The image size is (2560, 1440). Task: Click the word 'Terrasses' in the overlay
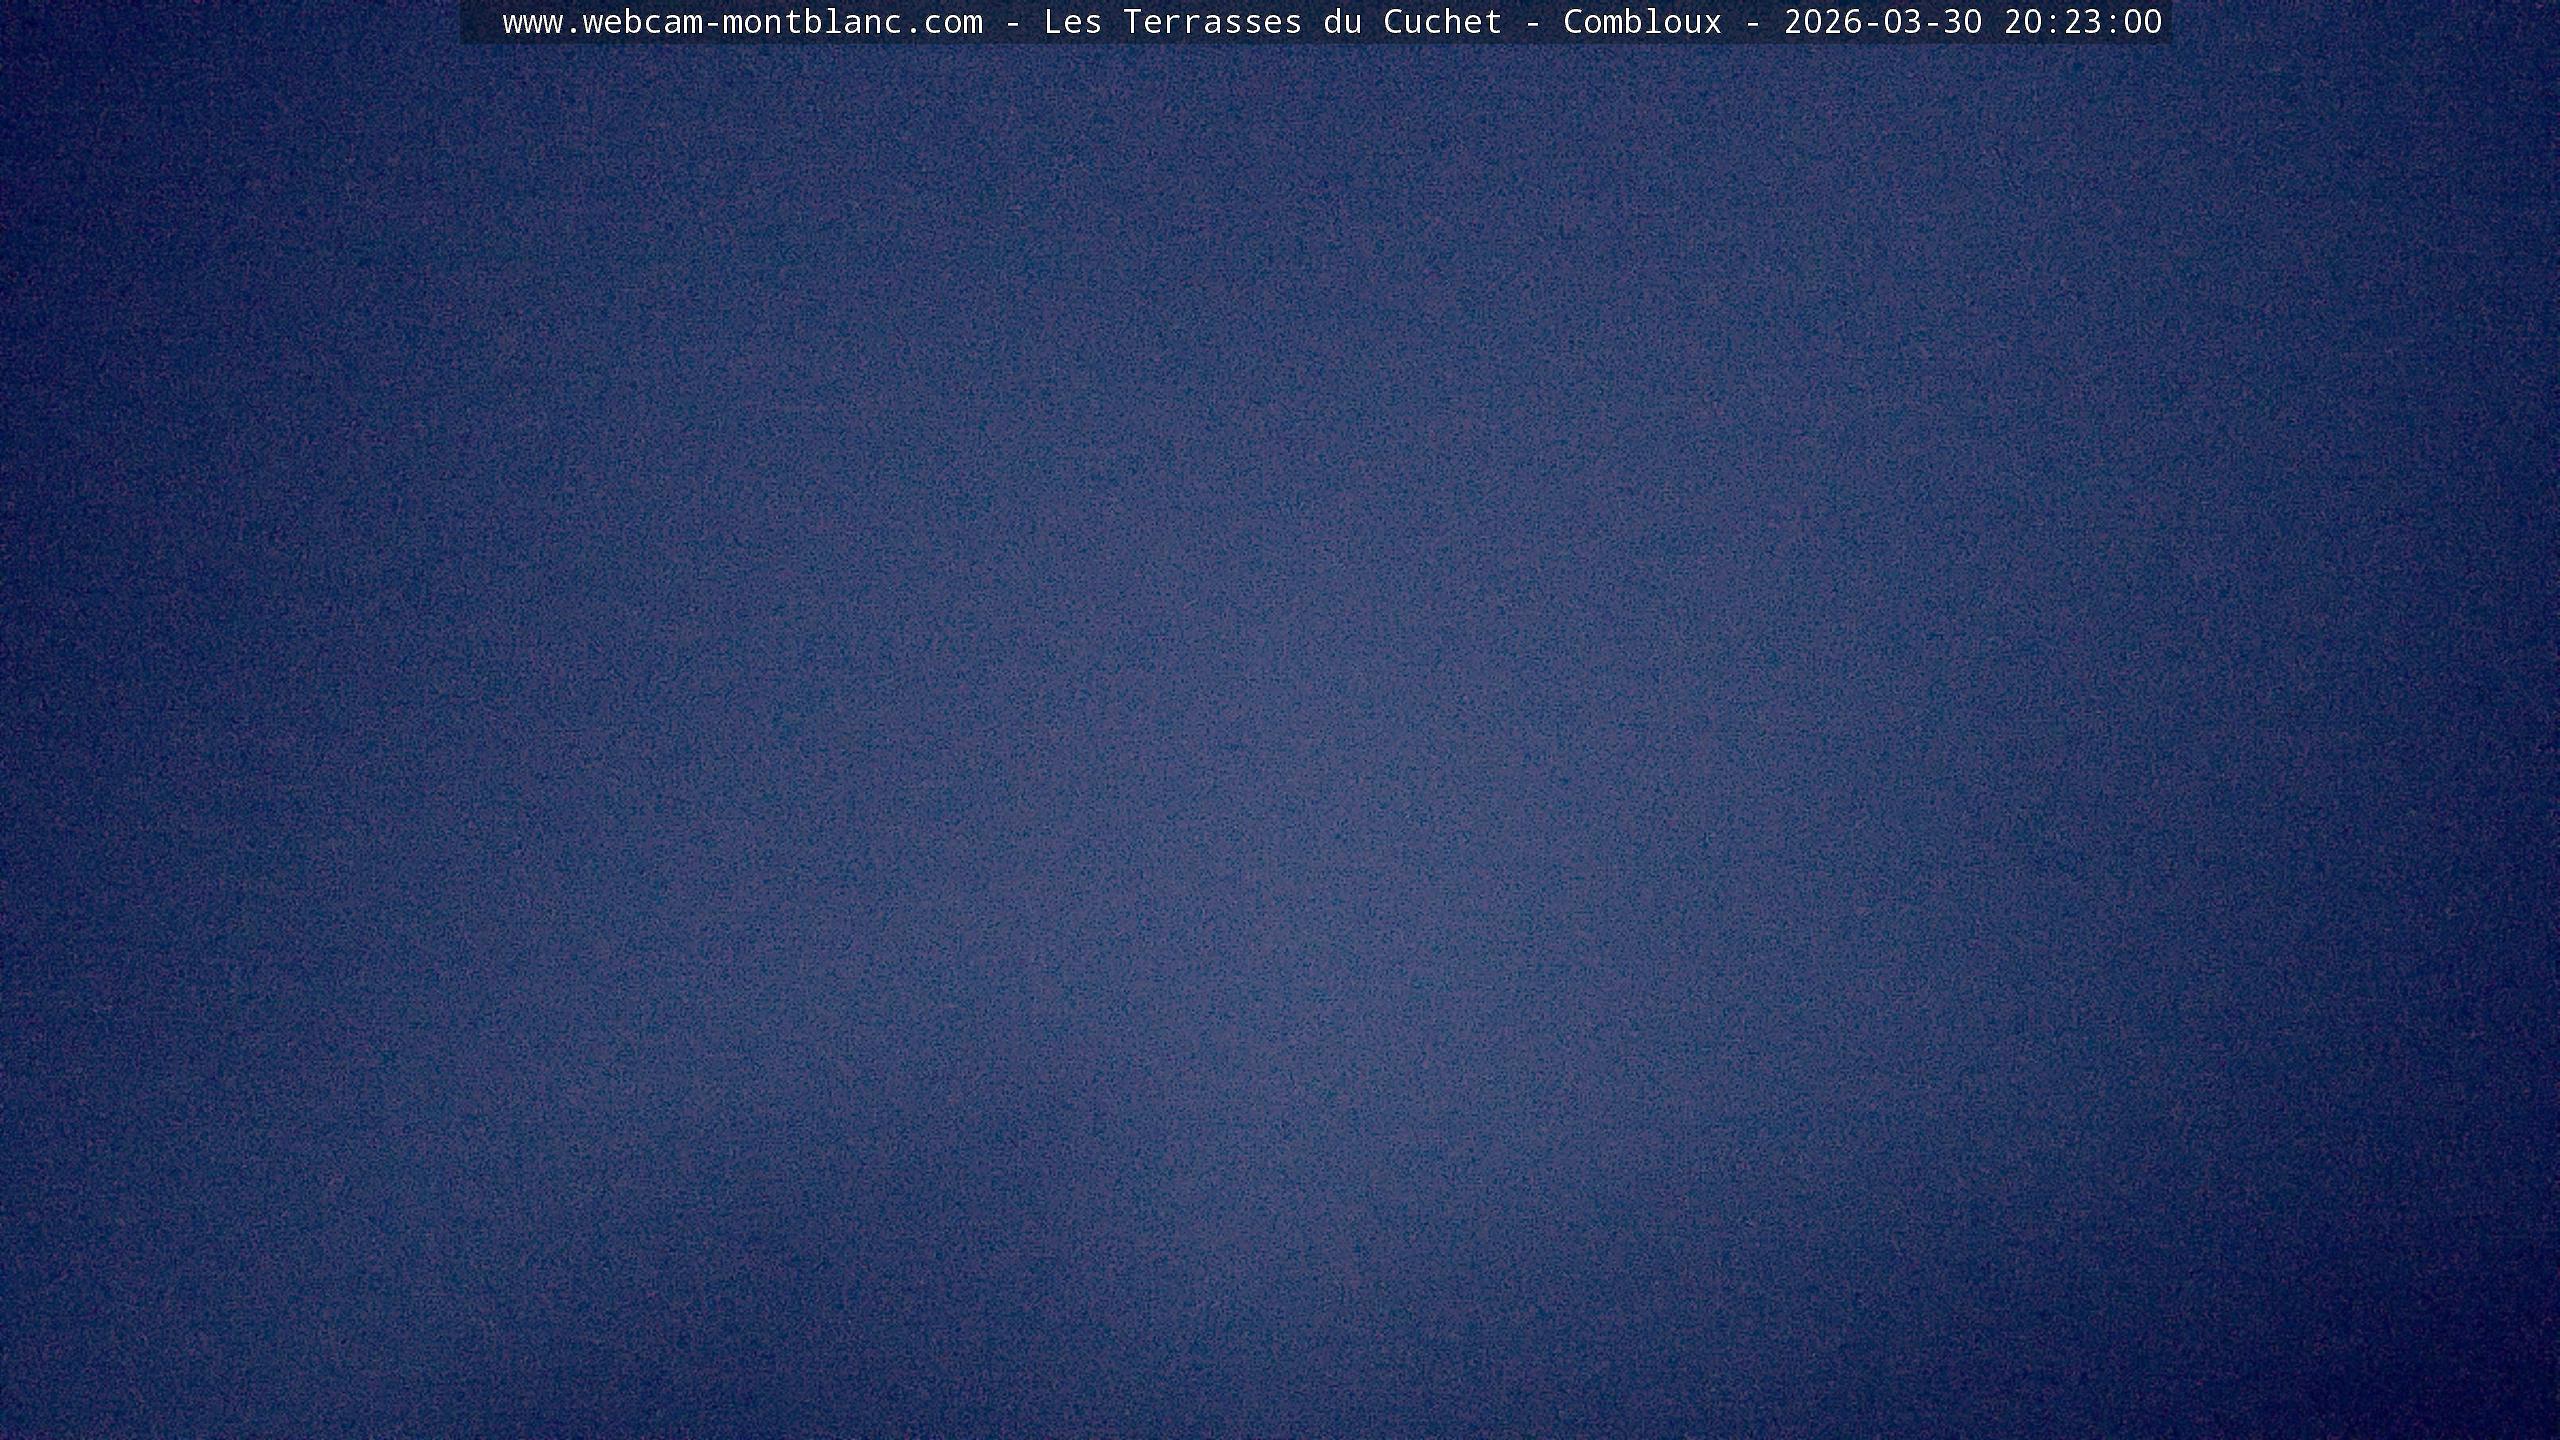[1212, 22]
